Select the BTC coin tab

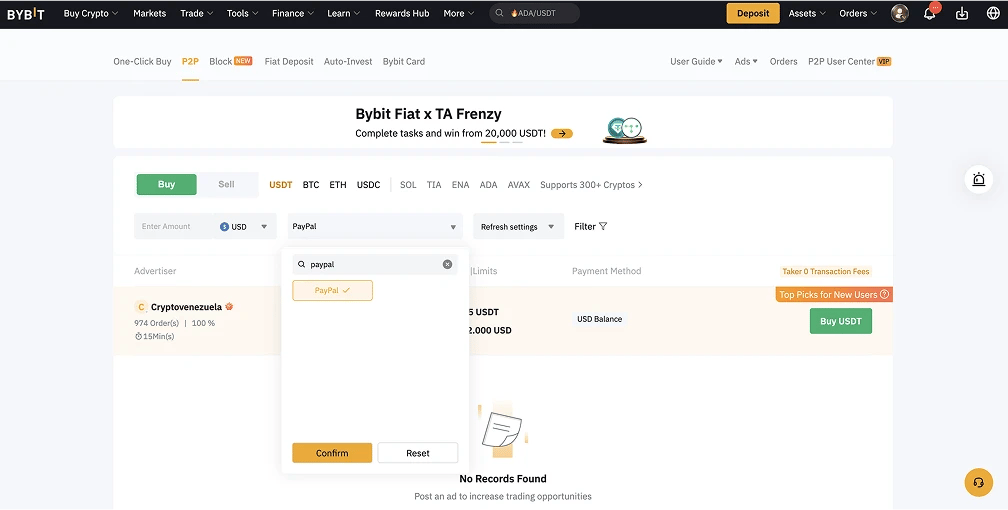[311, 185]
